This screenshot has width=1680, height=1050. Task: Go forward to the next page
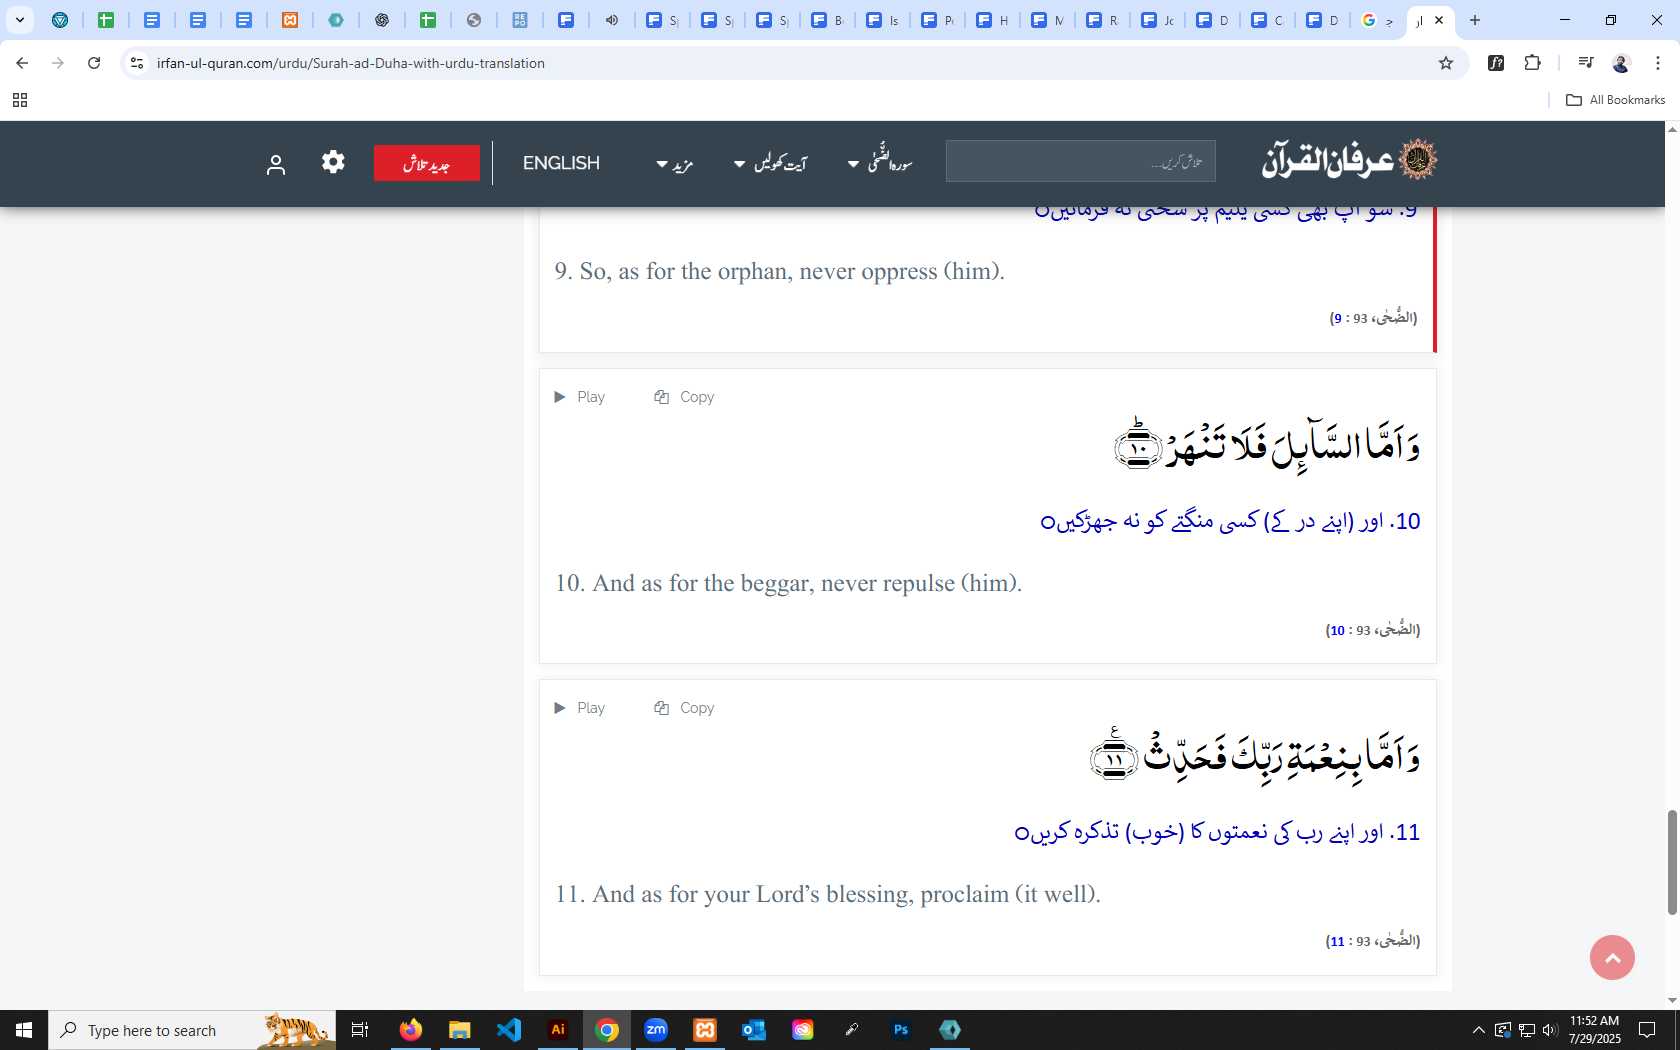pyautogui.click(x=58, y=63)
